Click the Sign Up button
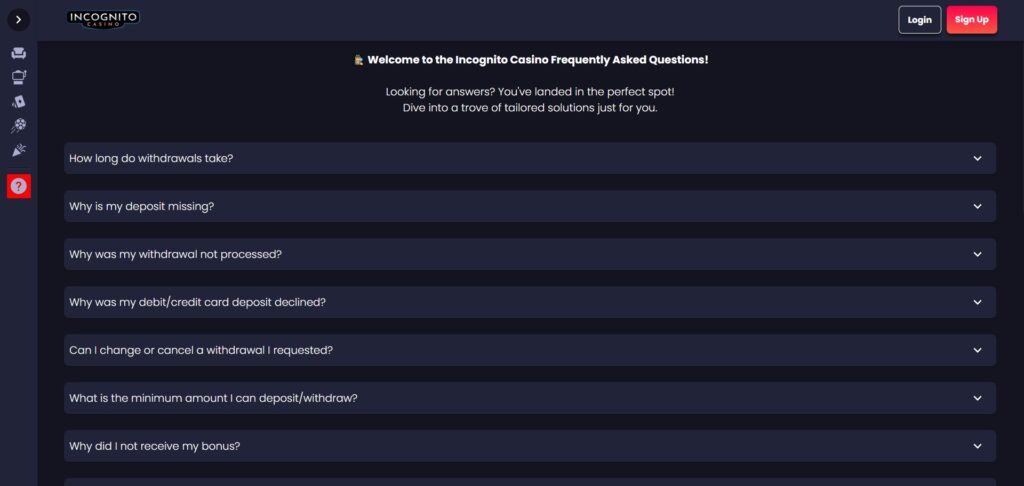This screenshot has width=1024, height=486. pos(971,20)
